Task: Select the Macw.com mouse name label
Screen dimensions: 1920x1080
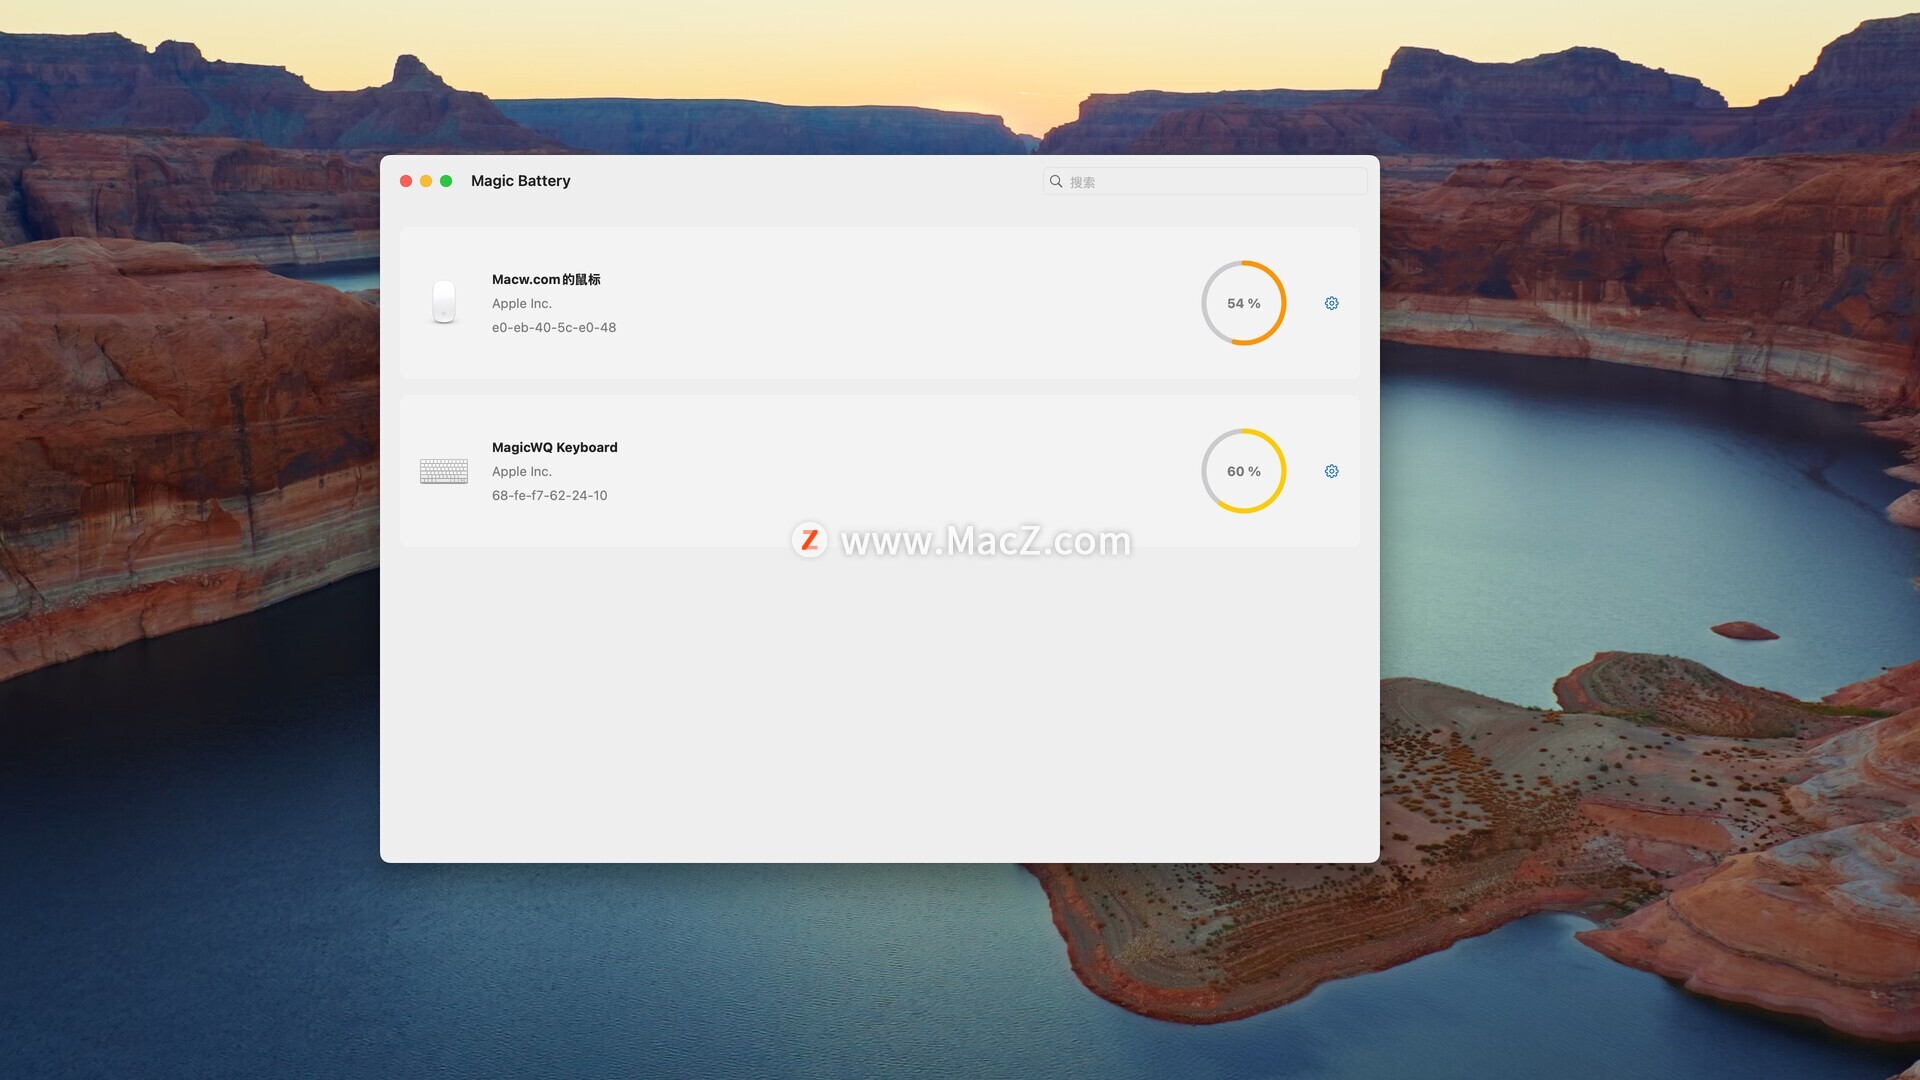Action: [546, 279]
